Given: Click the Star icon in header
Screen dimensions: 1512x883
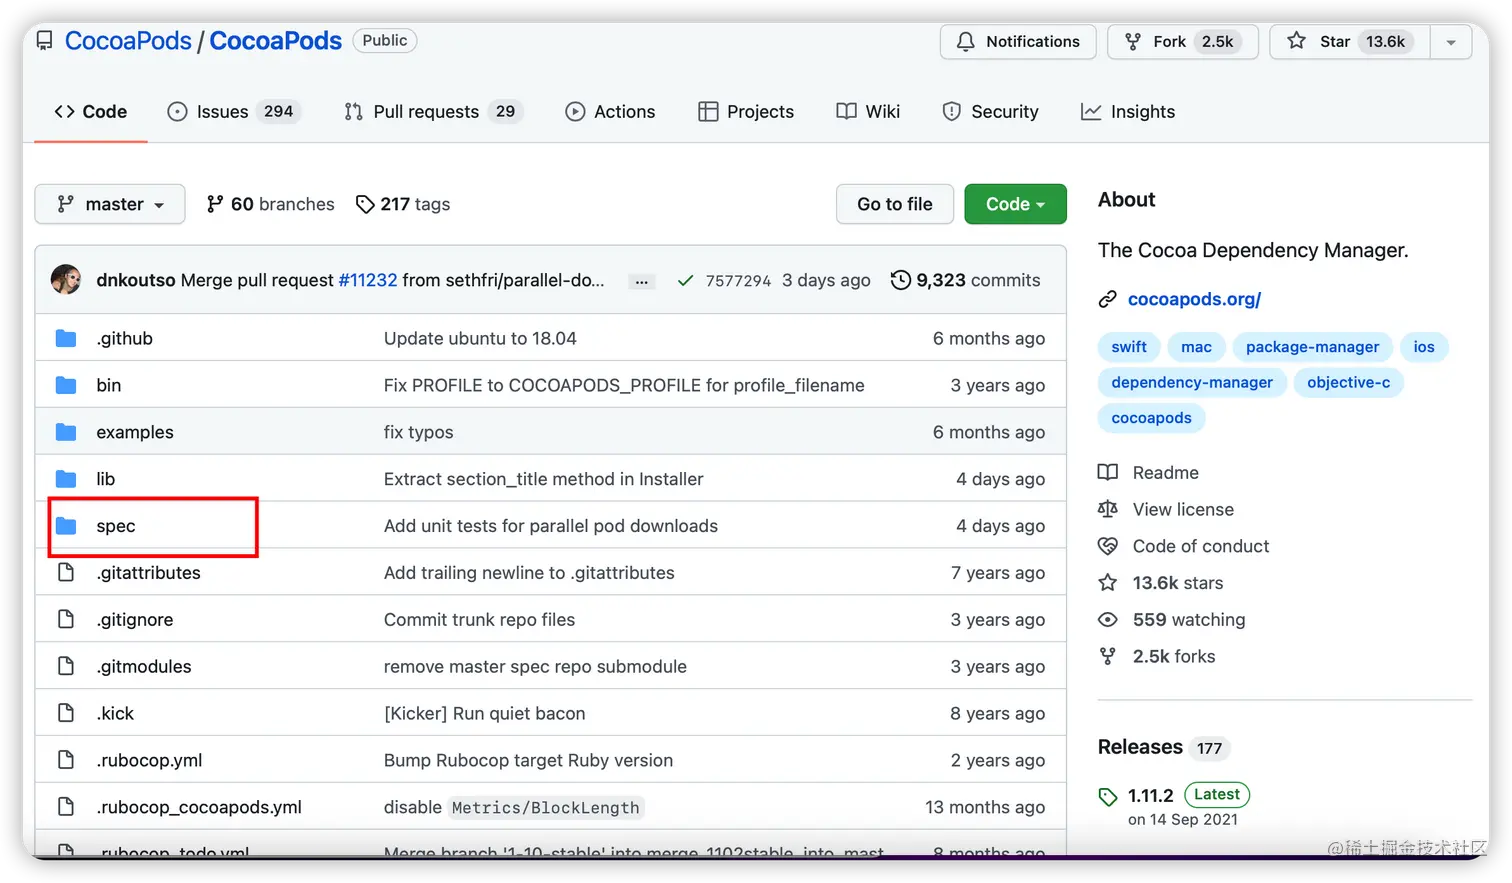Looking at the screenshot, I should [x=1297, y=41].
